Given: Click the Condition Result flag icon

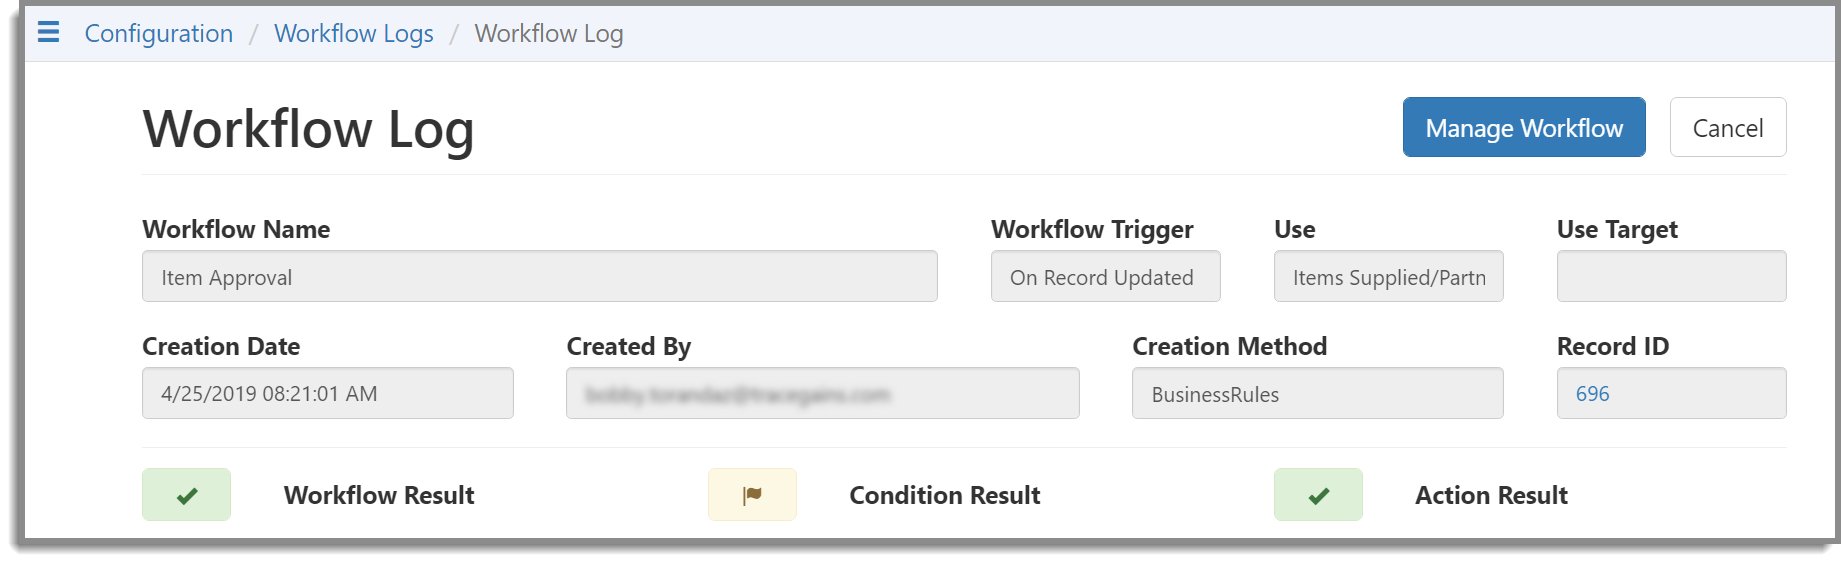Looking at the screenshot, I should pyautogui.click(x=752, y=495).
